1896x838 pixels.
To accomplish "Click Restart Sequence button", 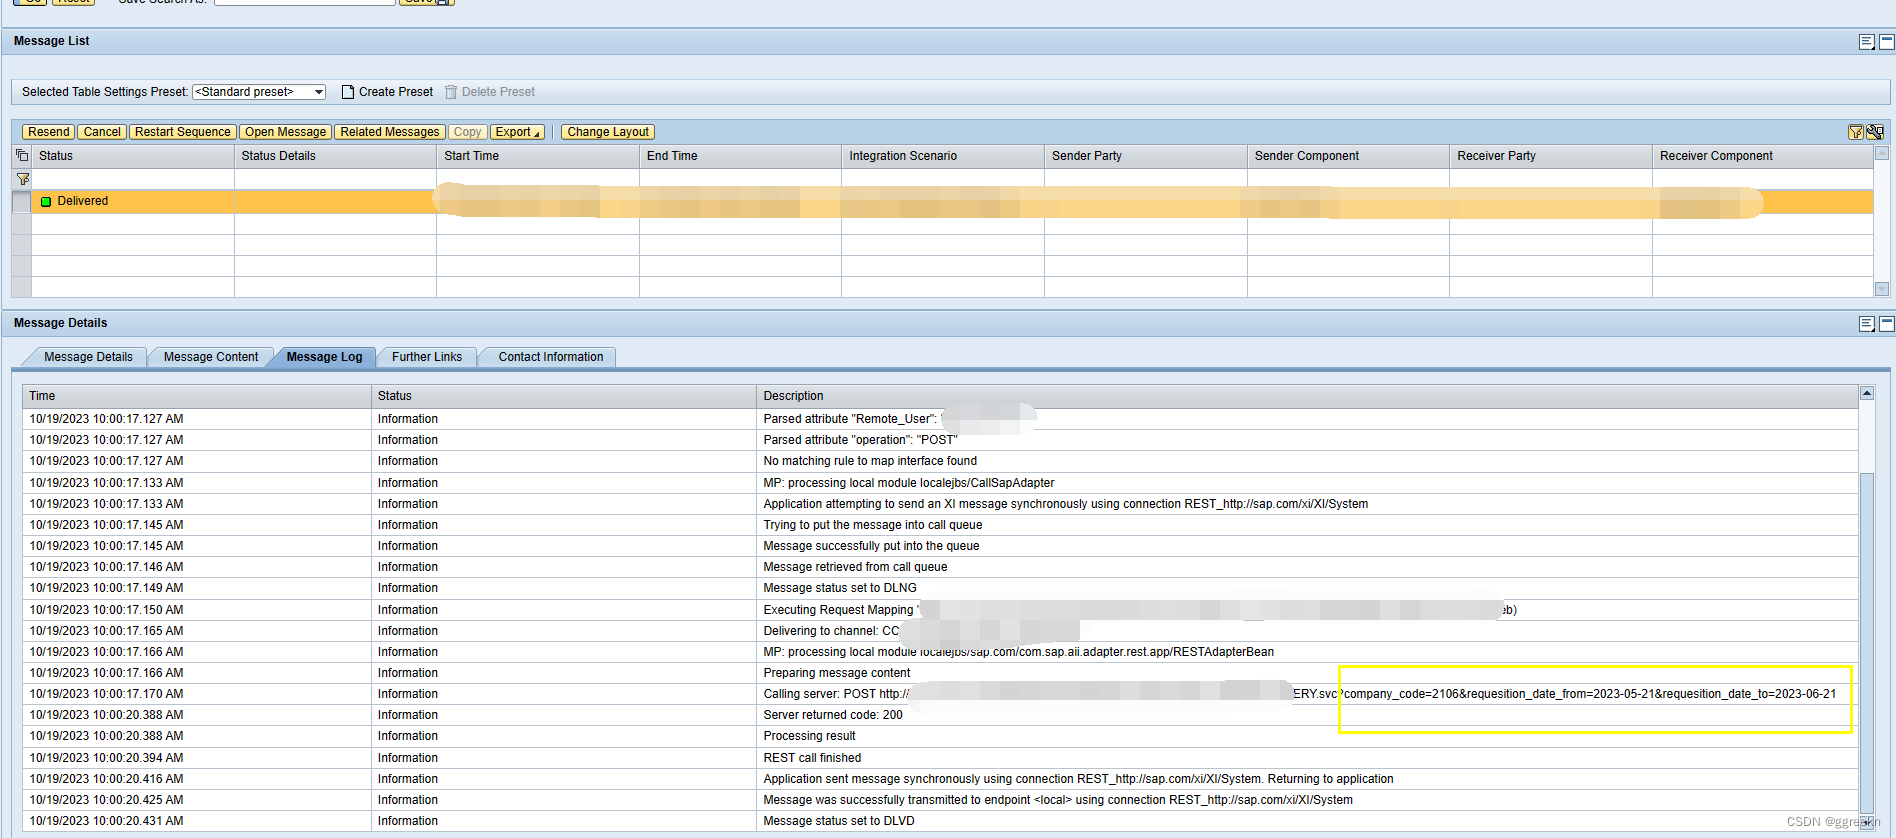I will pos(183,132).
